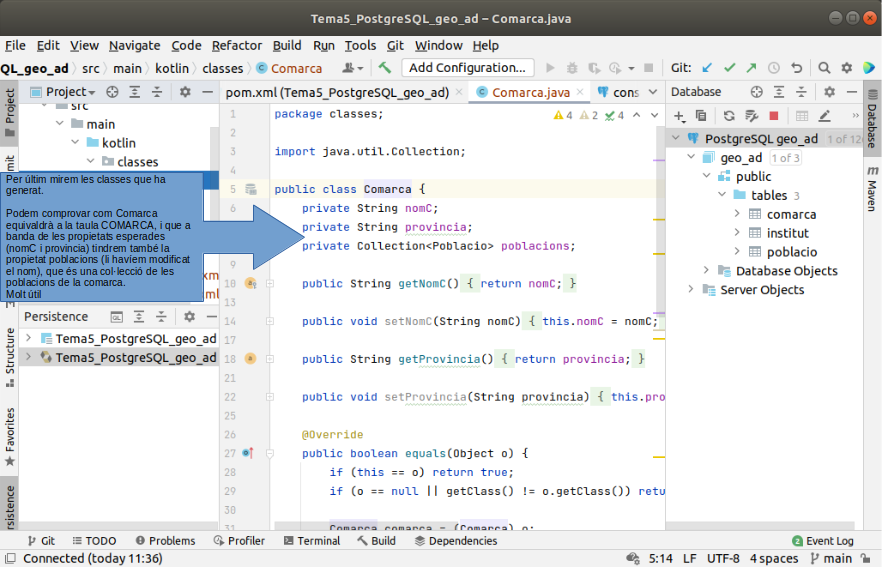Click the Add Configuration... button
Viewport: 882px width, 567px height.
pyautogui.click(x=467, y=68)
